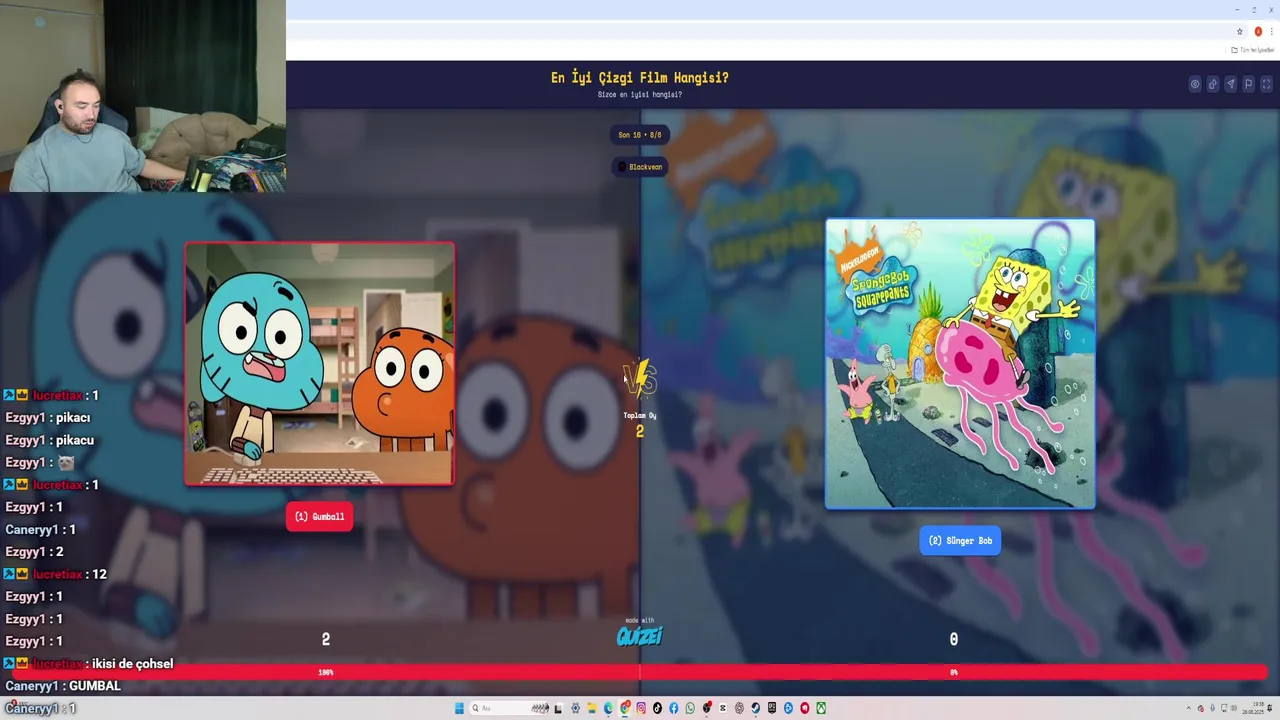The width and height of the screenshot is (1280, 720).
Task: Click chat message 'ikisi de çohsel'
Action: [130, 663]
